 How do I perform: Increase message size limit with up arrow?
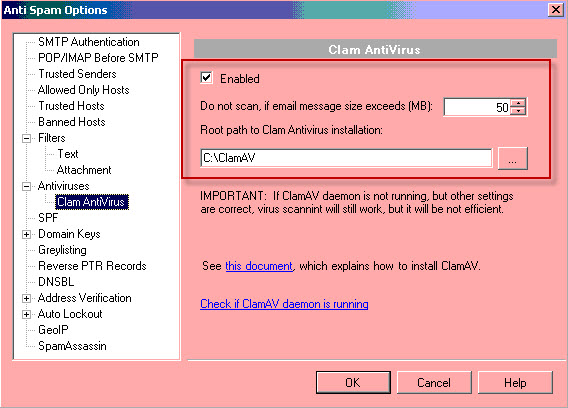pos(518,103)
